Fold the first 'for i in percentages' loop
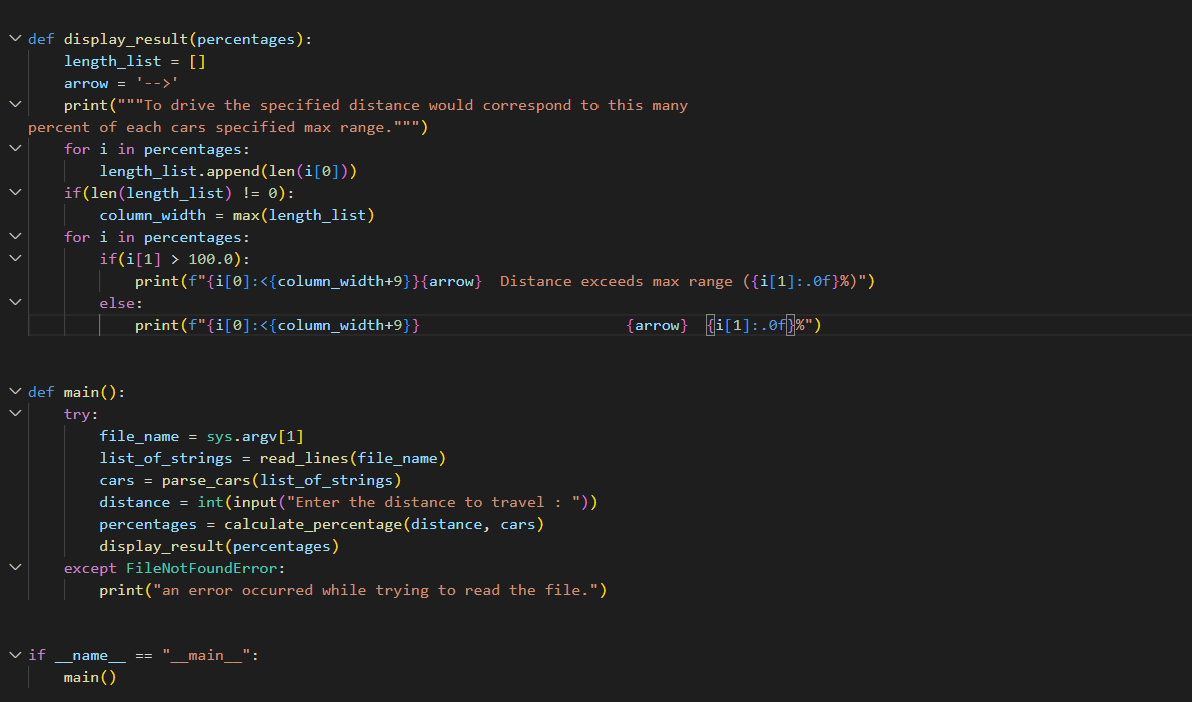This screenshot has width=1192, height=702. click(15, 148)
